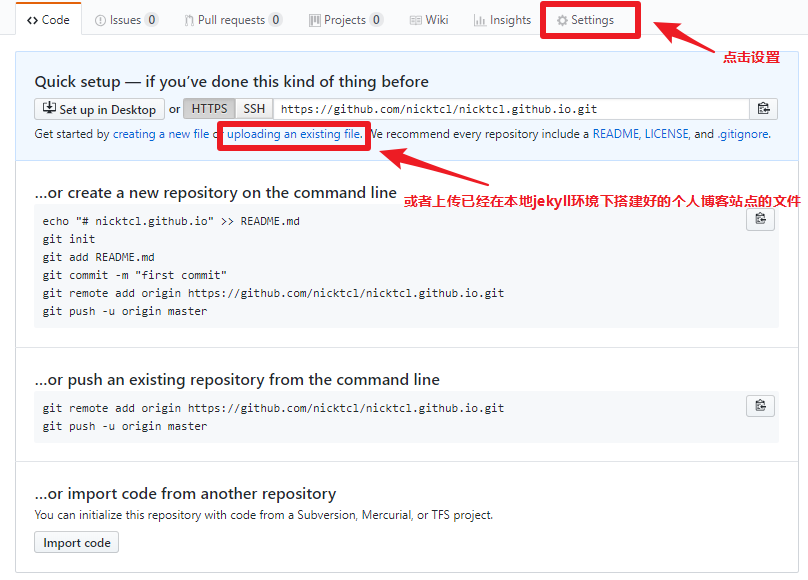808x580 pixels.
Task: Switch clone URL to SSH
Action: click(254, 109)
